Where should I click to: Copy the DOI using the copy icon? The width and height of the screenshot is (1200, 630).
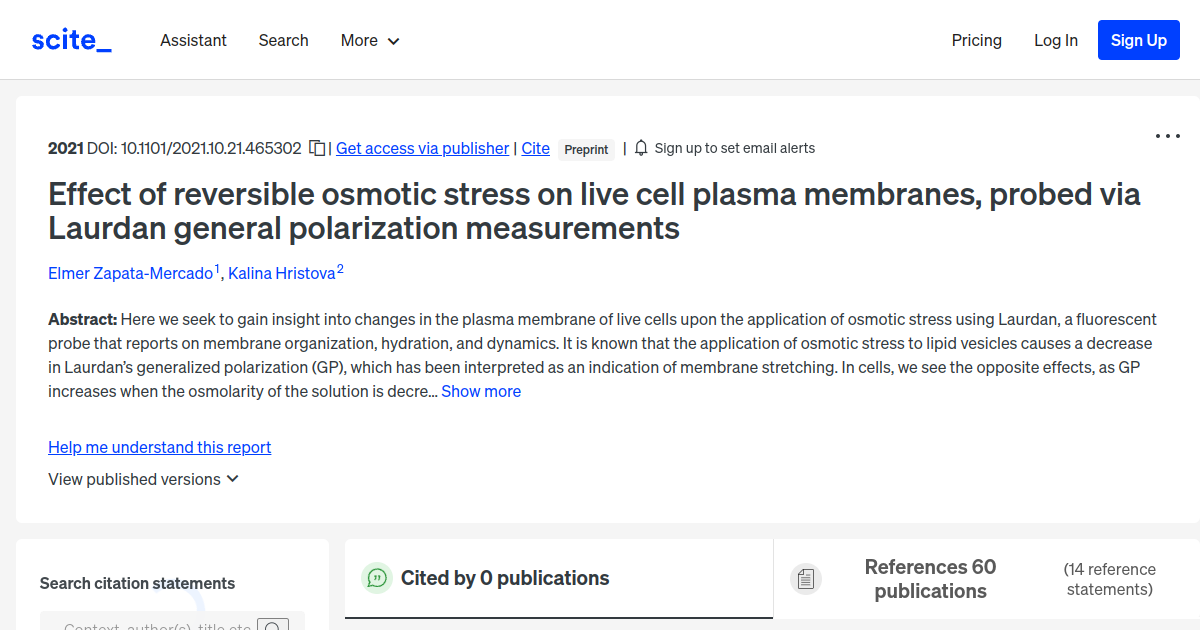click(317, 147)
